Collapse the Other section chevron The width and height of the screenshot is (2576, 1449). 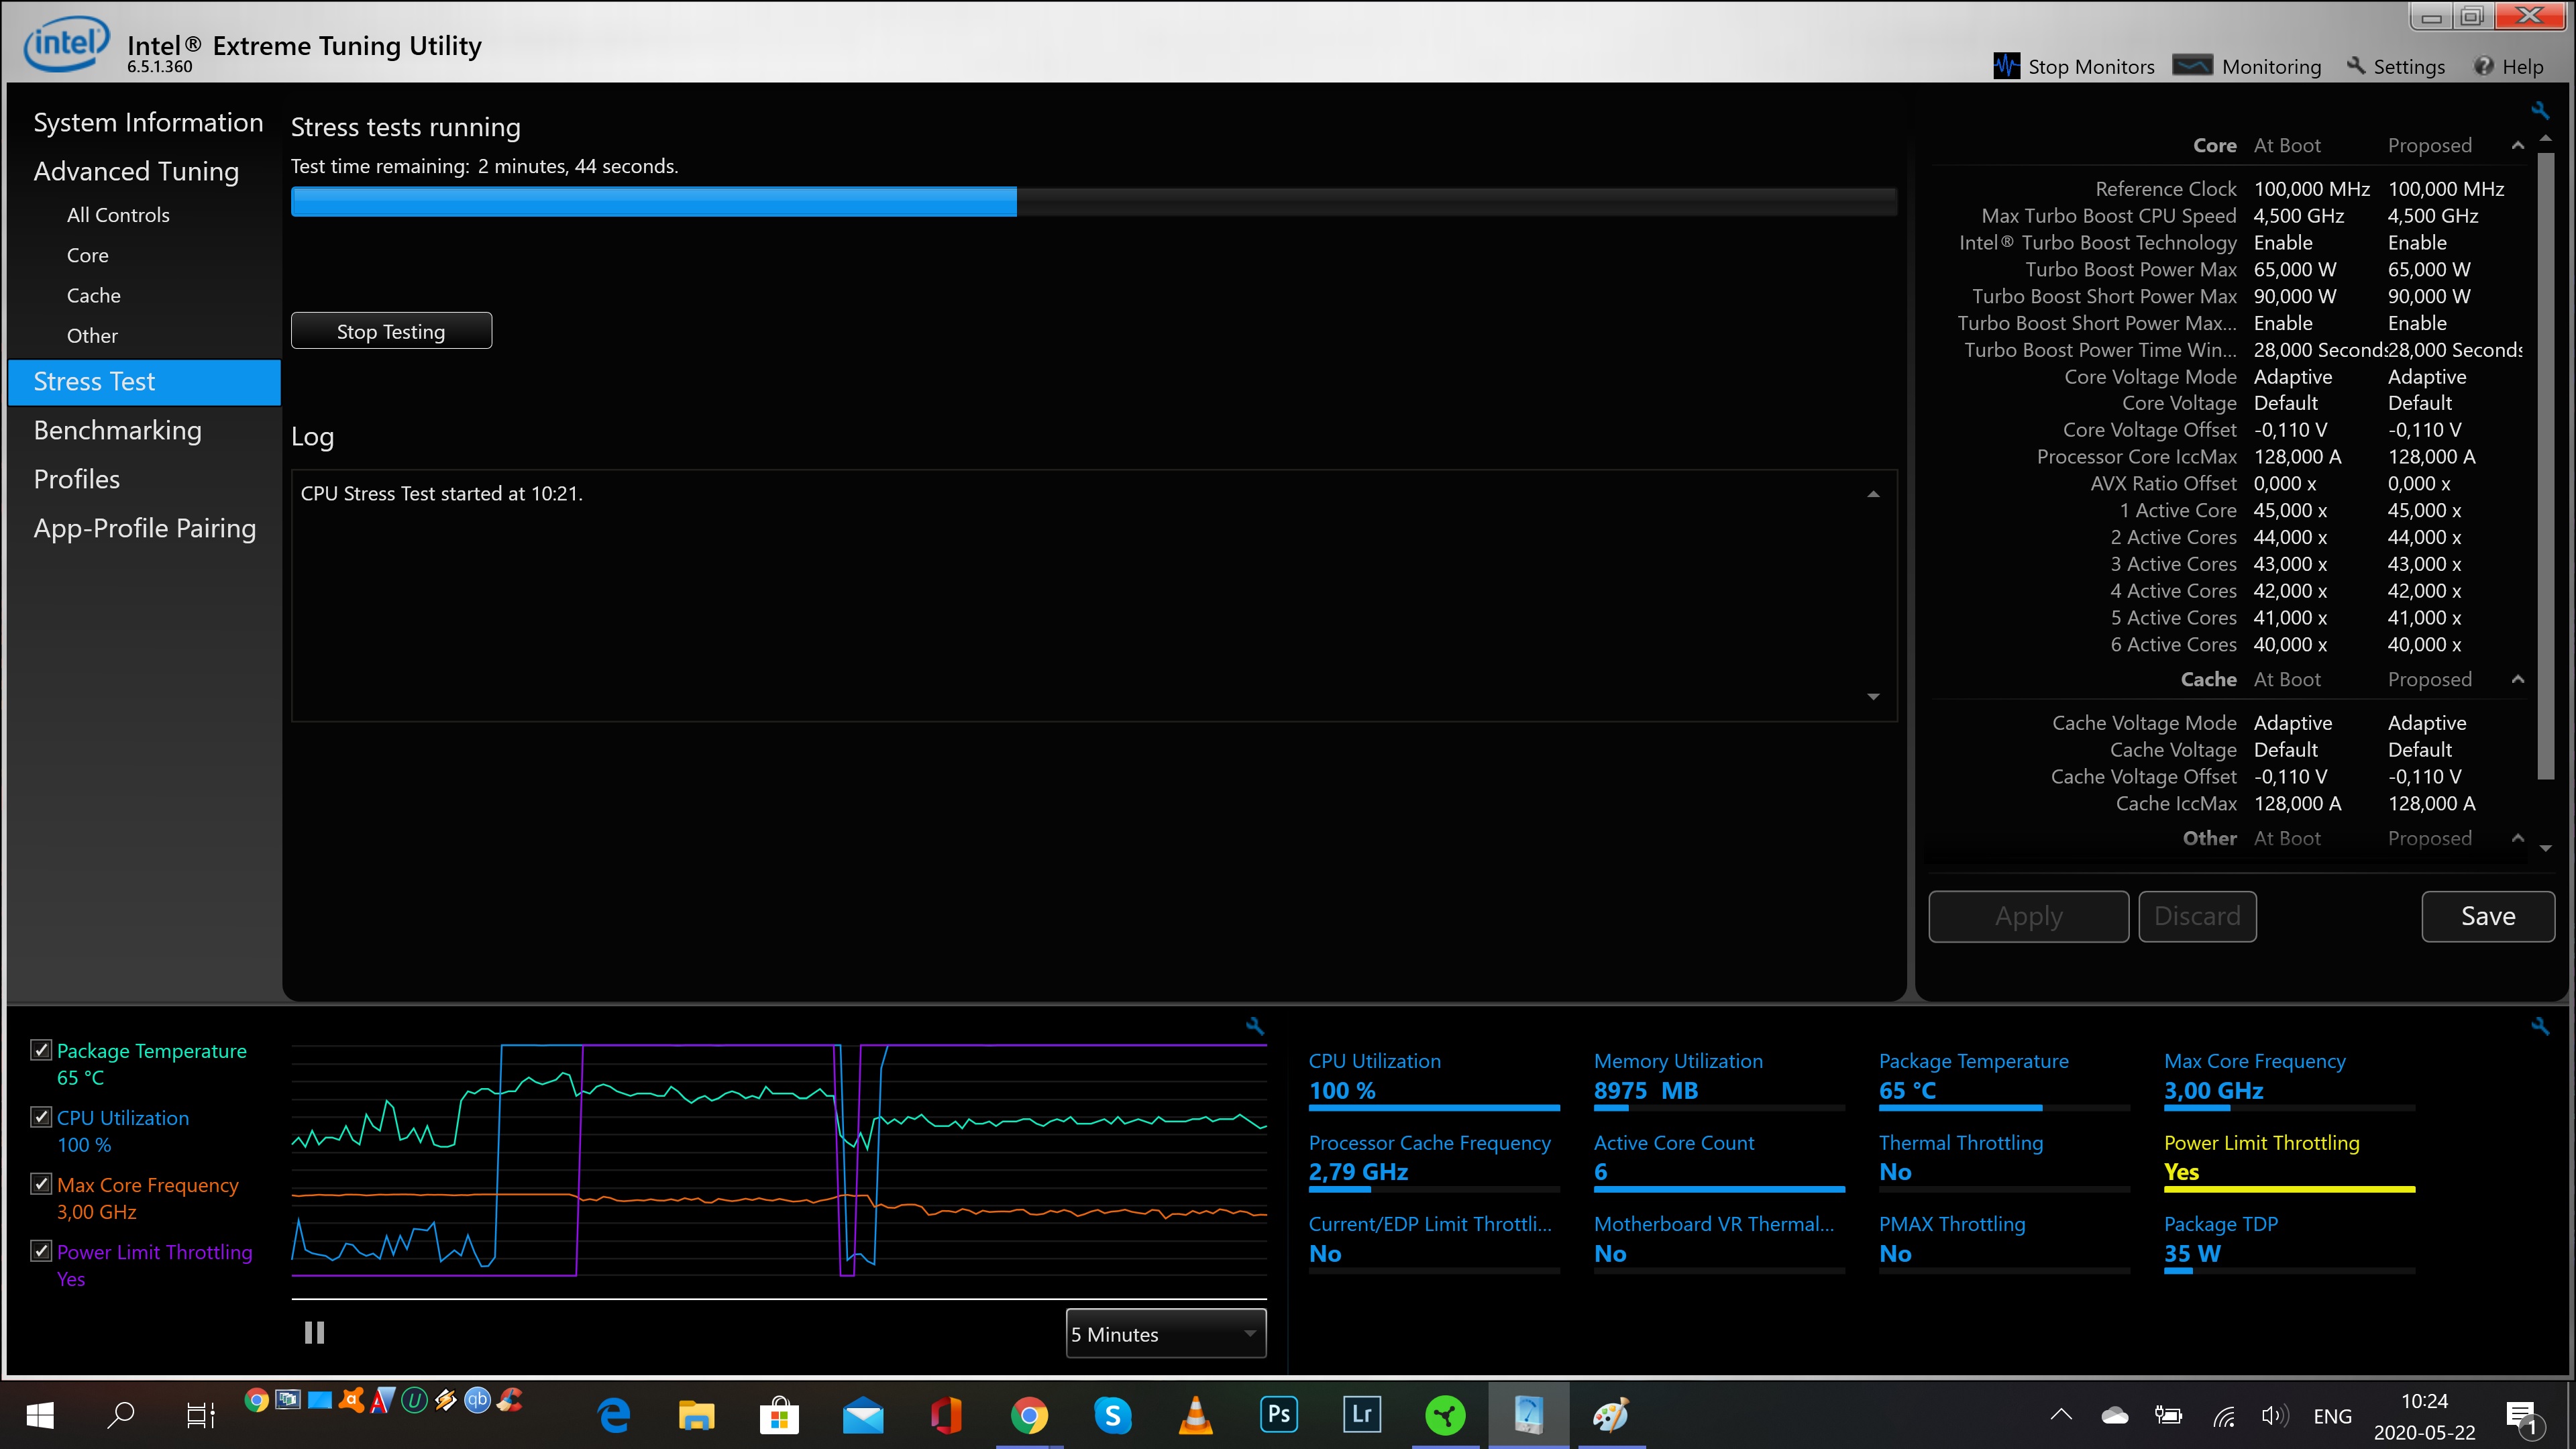2518,838
